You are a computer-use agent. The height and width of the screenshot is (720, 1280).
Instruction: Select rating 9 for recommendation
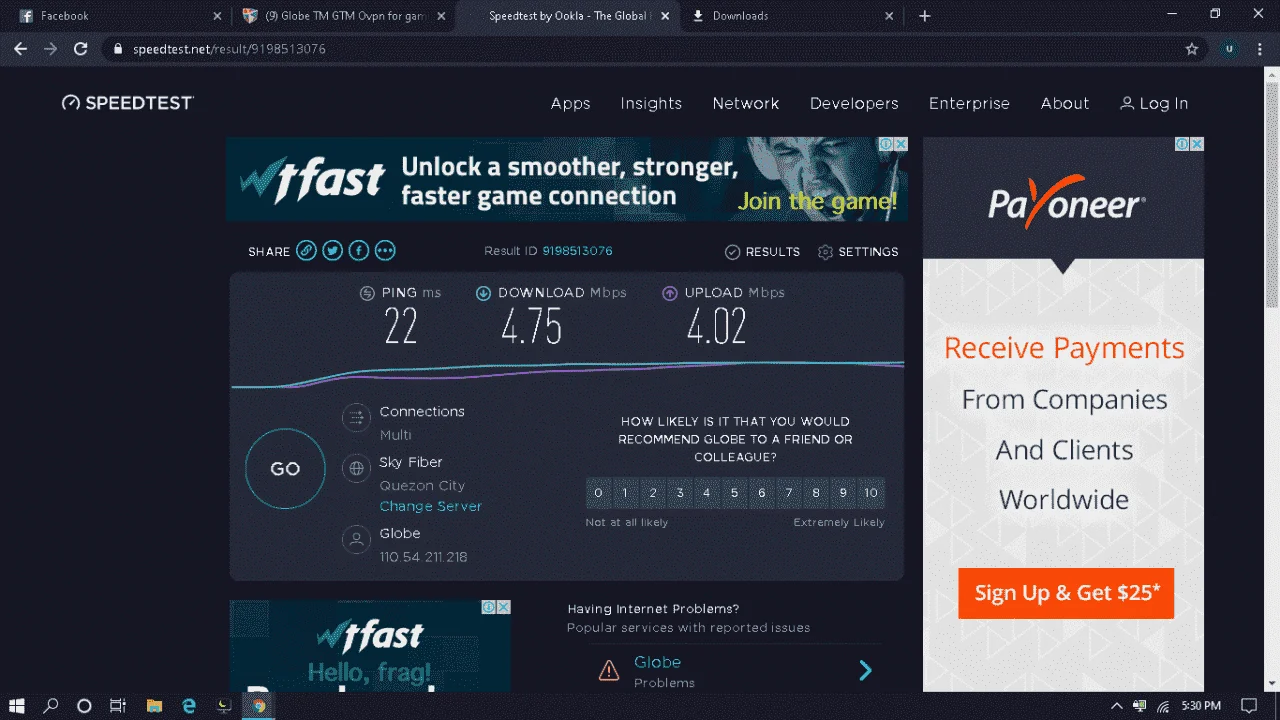point(843,493)
